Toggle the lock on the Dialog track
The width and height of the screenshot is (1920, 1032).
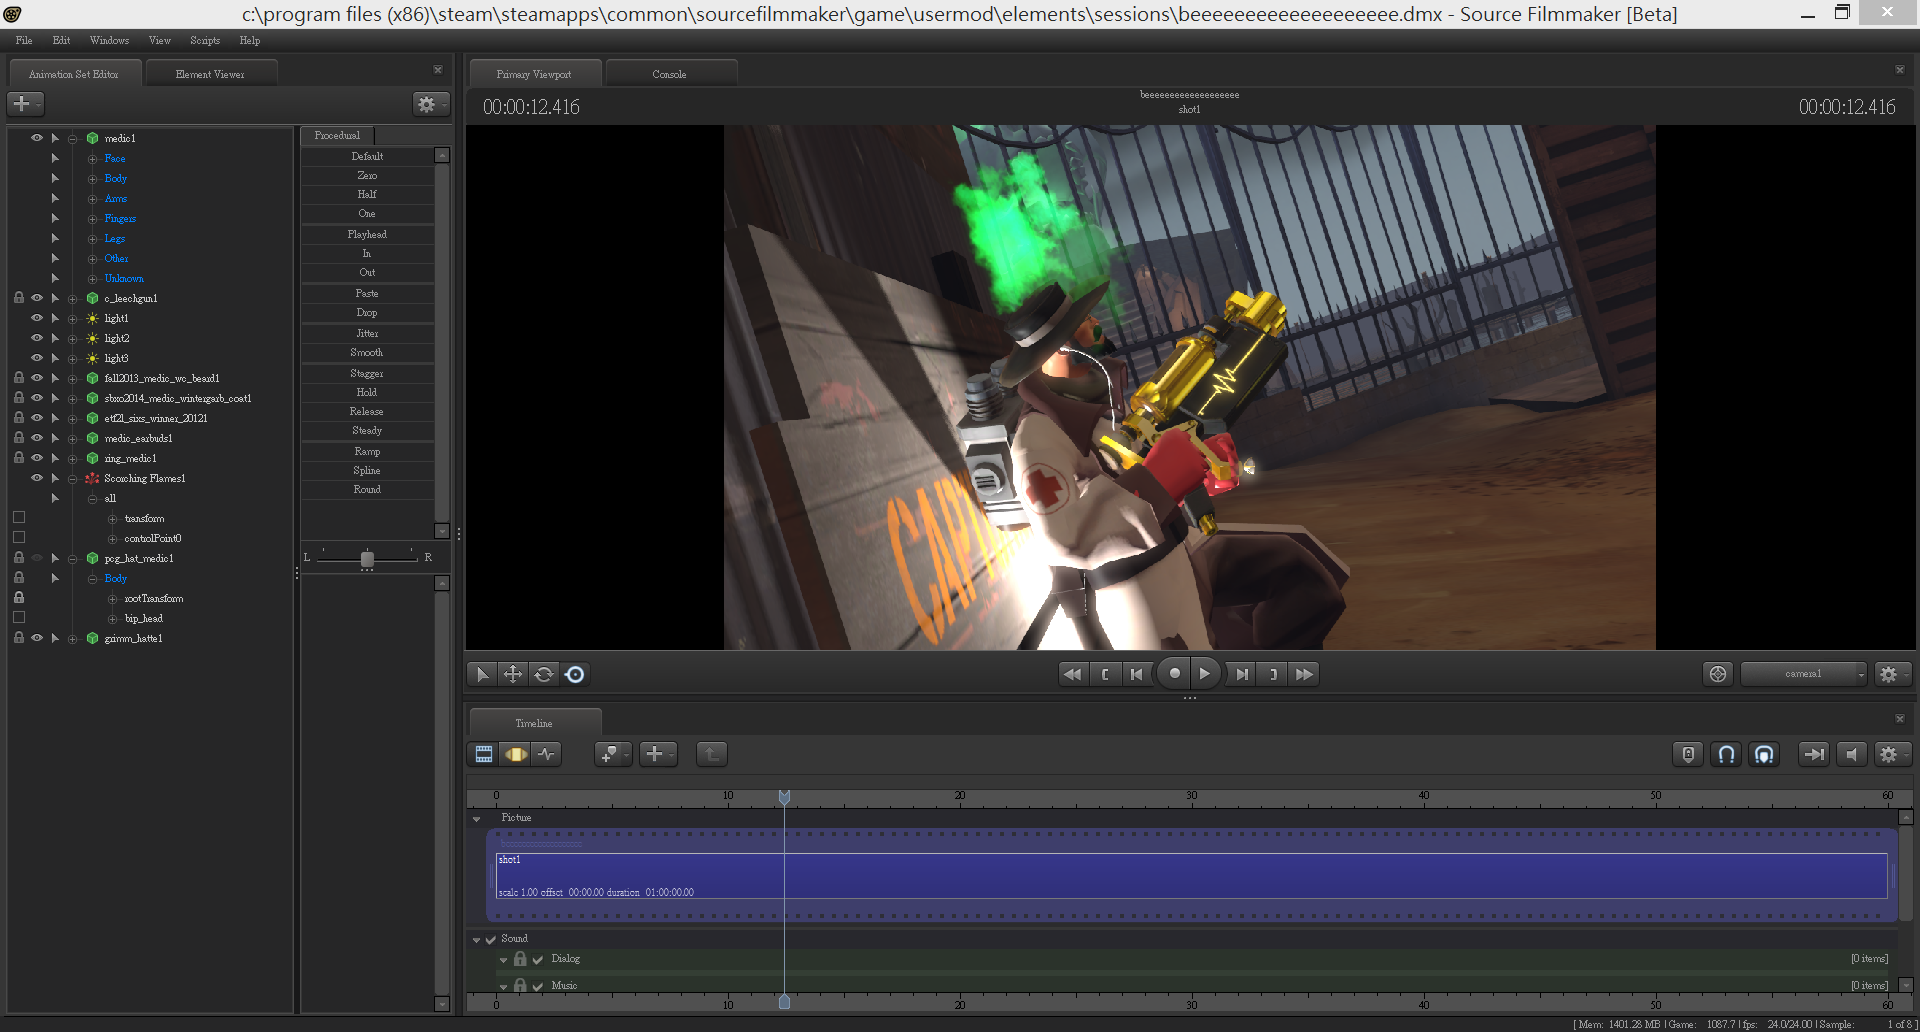tap(520, 959)
